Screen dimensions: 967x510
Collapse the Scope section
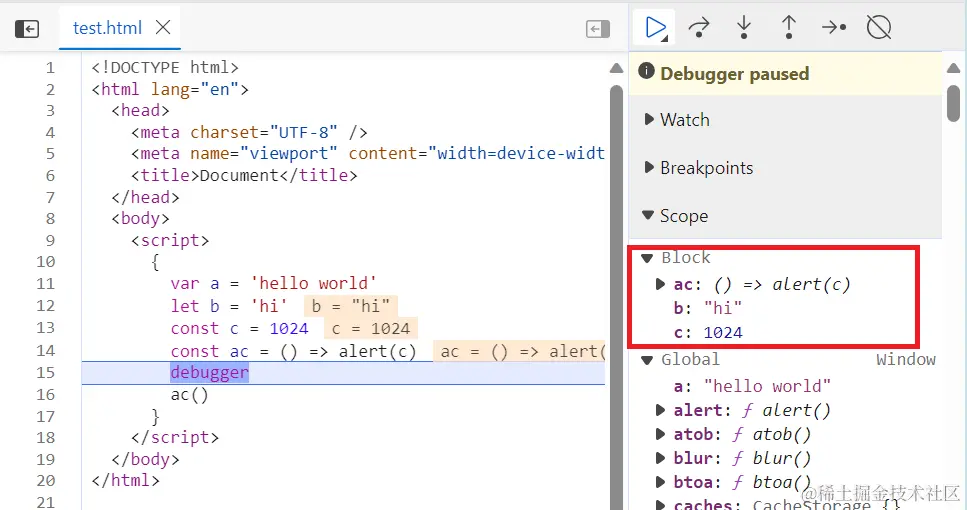pos(648,215)
